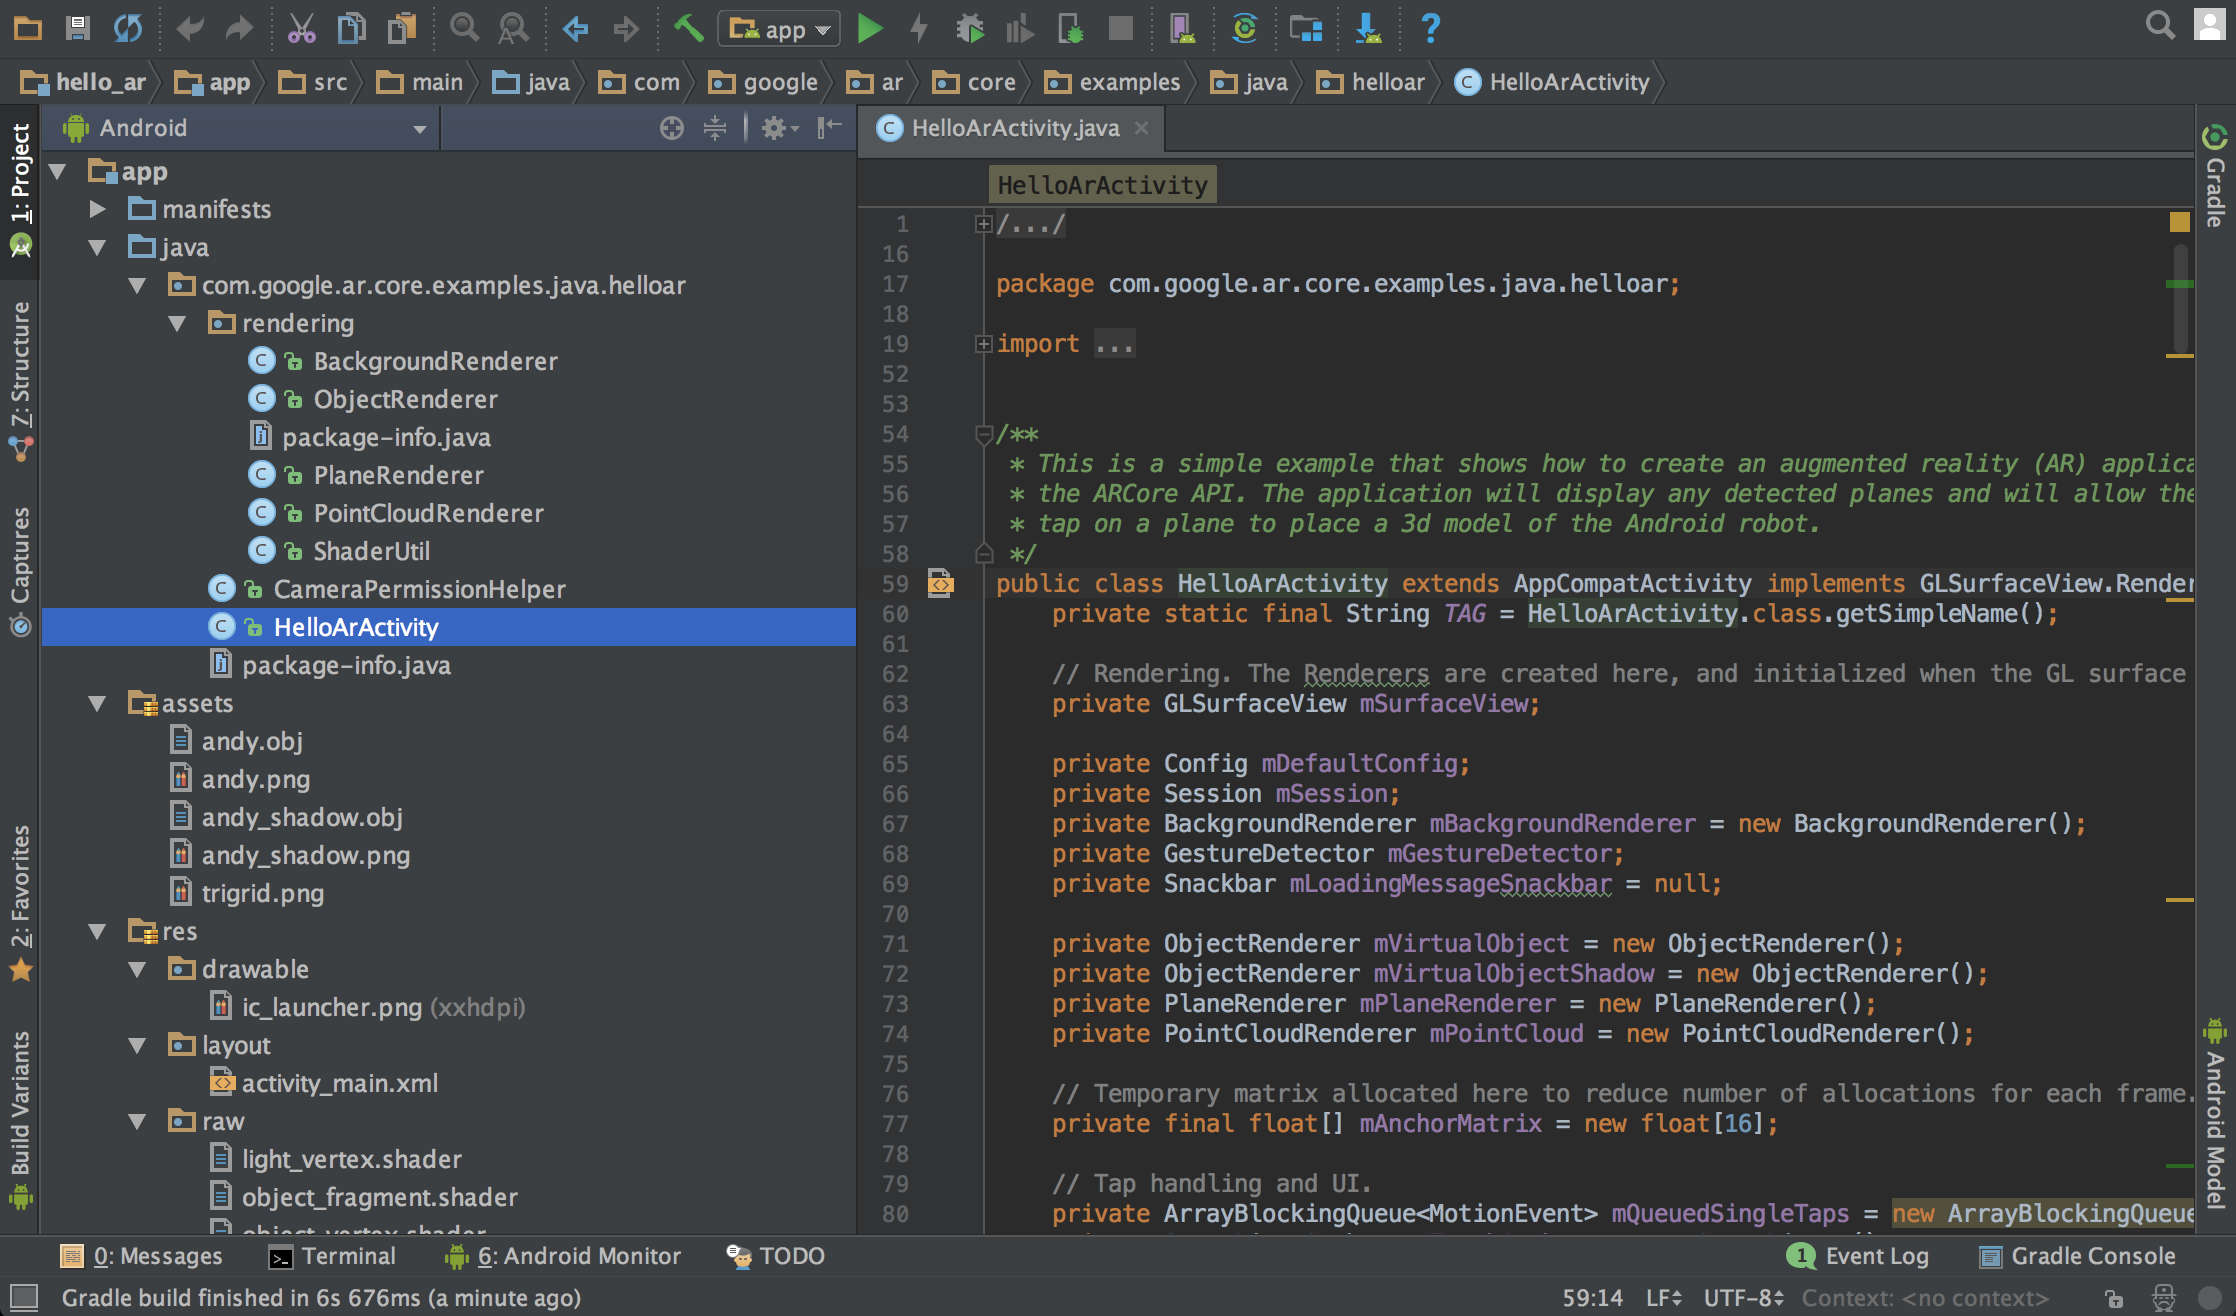Open the Terminal tool window tab
The height and width of the screenshot is (1316, 2236).
[333, 1256]
